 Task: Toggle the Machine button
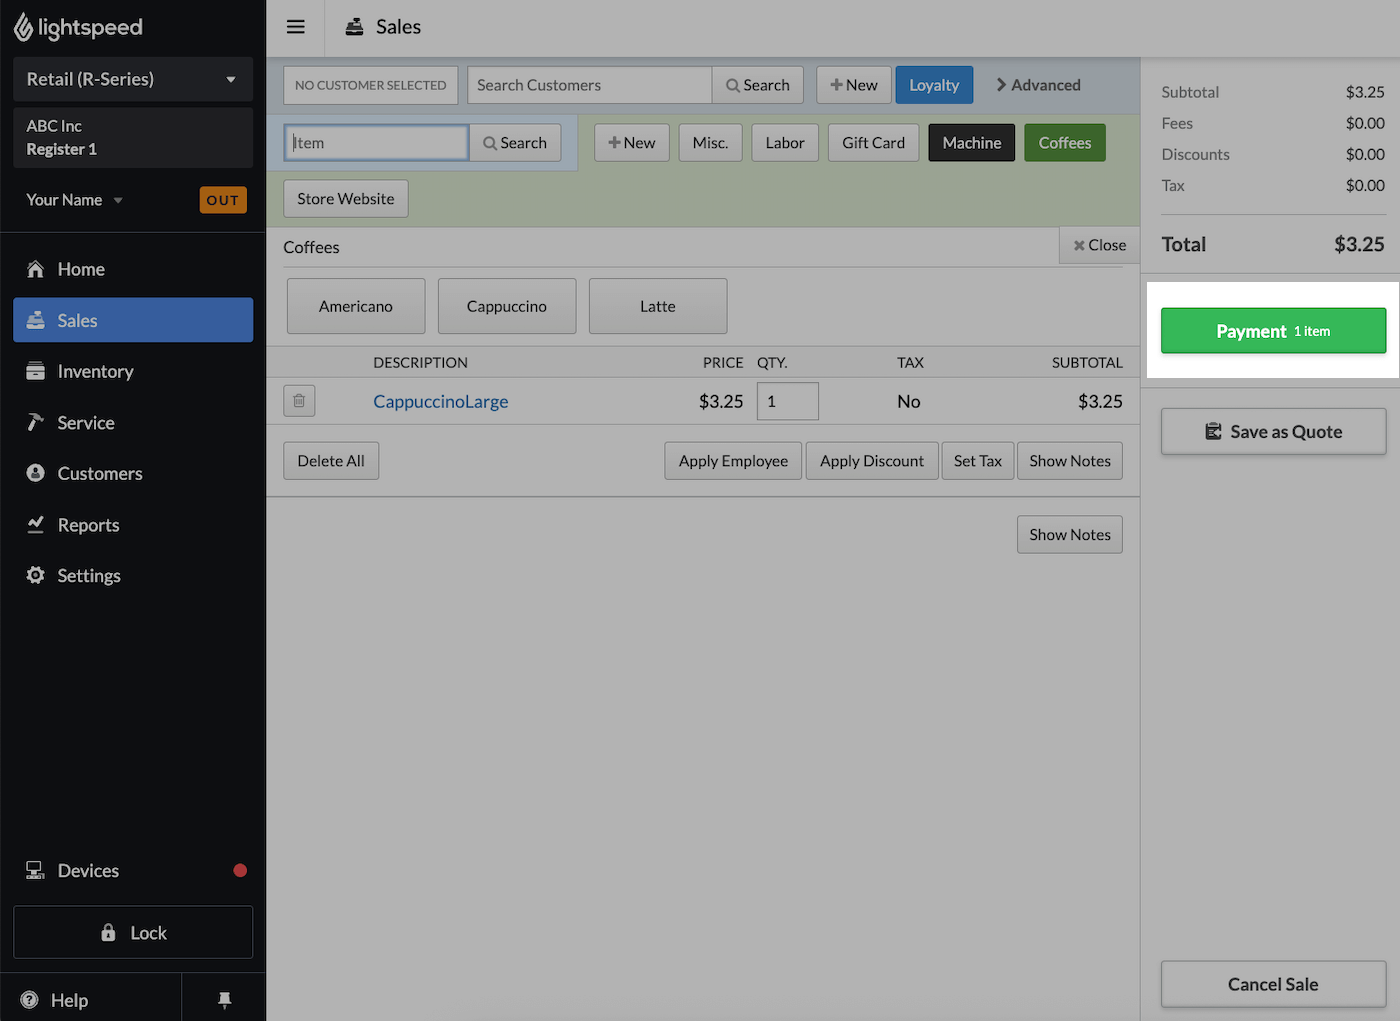(x=971, y=143)
